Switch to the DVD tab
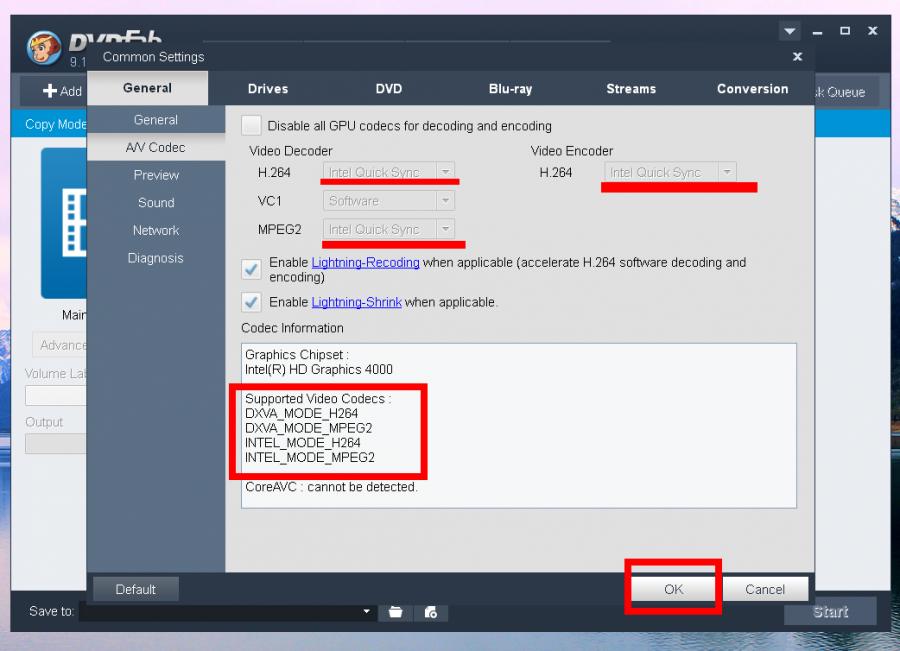Image resolution: width=900 pixels, height=651 pixels. click(389, 89)
